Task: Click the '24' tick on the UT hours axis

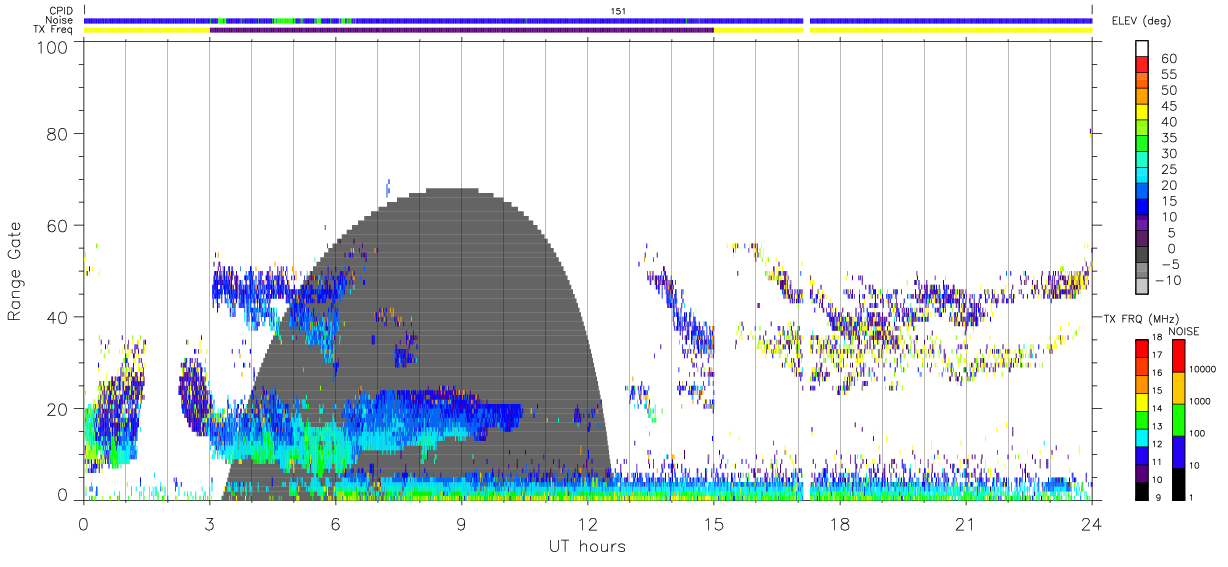Action: [1091, 522]
